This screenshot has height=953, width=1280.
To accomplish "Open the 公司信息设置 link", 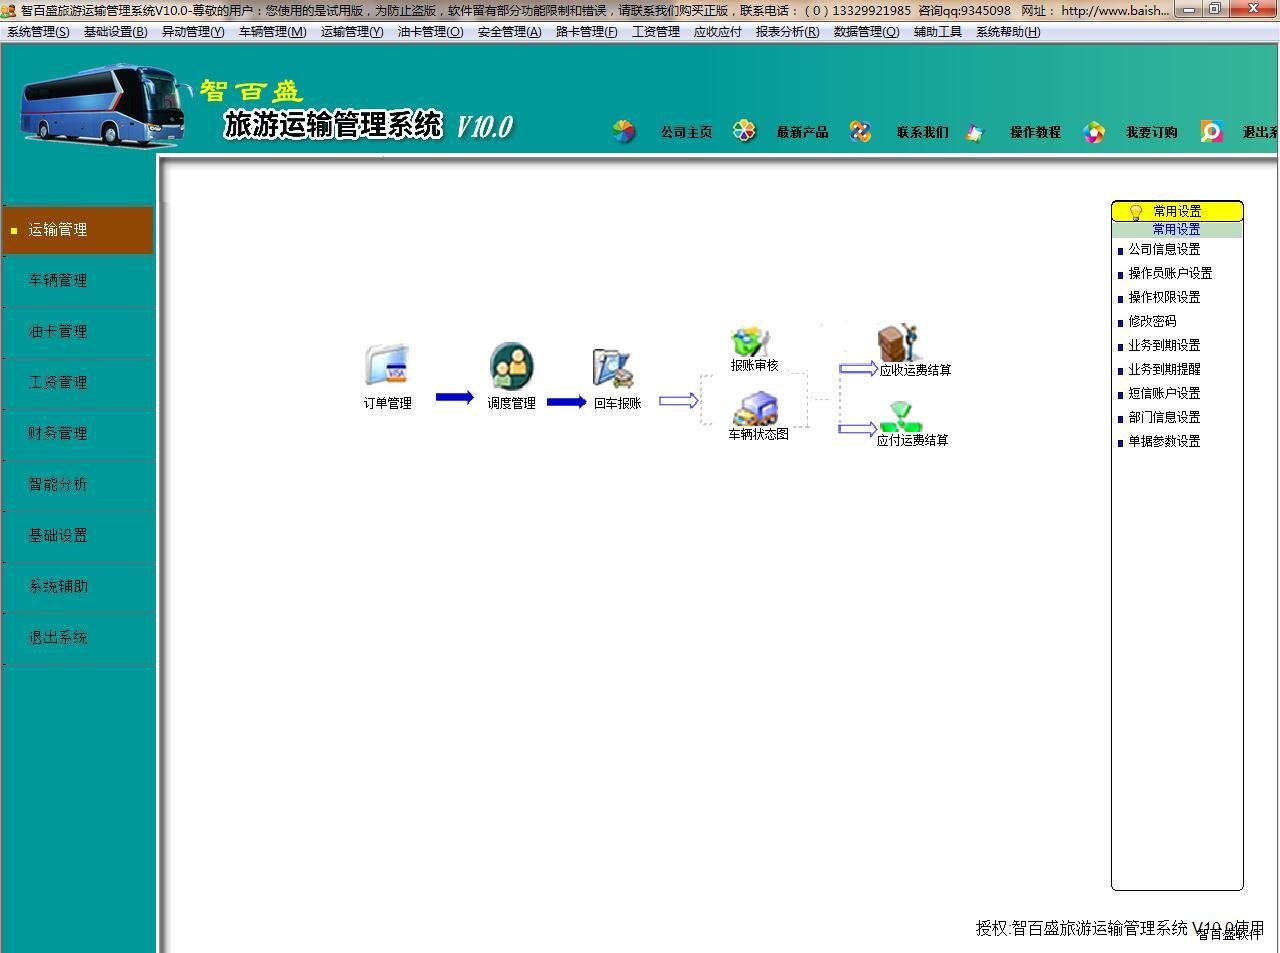I will (1164, 249).
